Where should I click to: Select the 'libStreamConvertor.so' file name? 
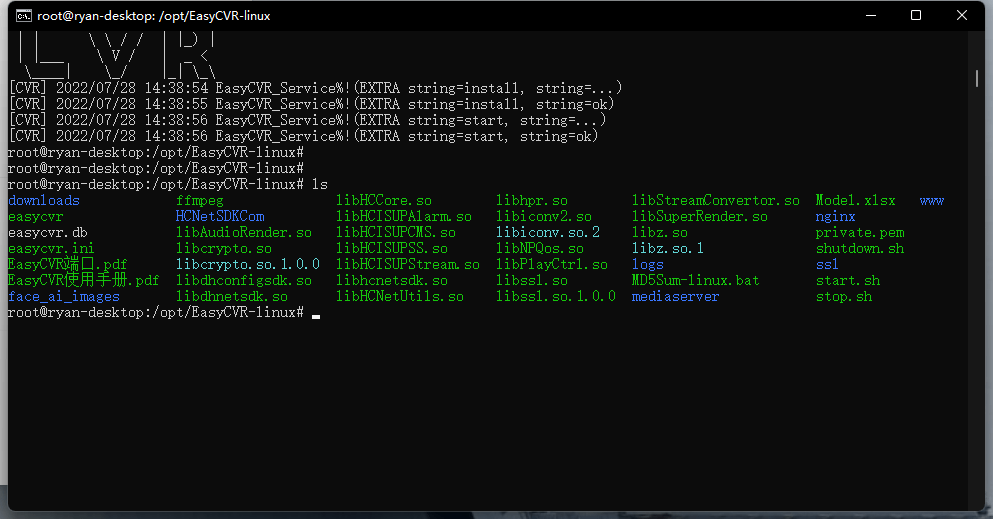(716, 201)
